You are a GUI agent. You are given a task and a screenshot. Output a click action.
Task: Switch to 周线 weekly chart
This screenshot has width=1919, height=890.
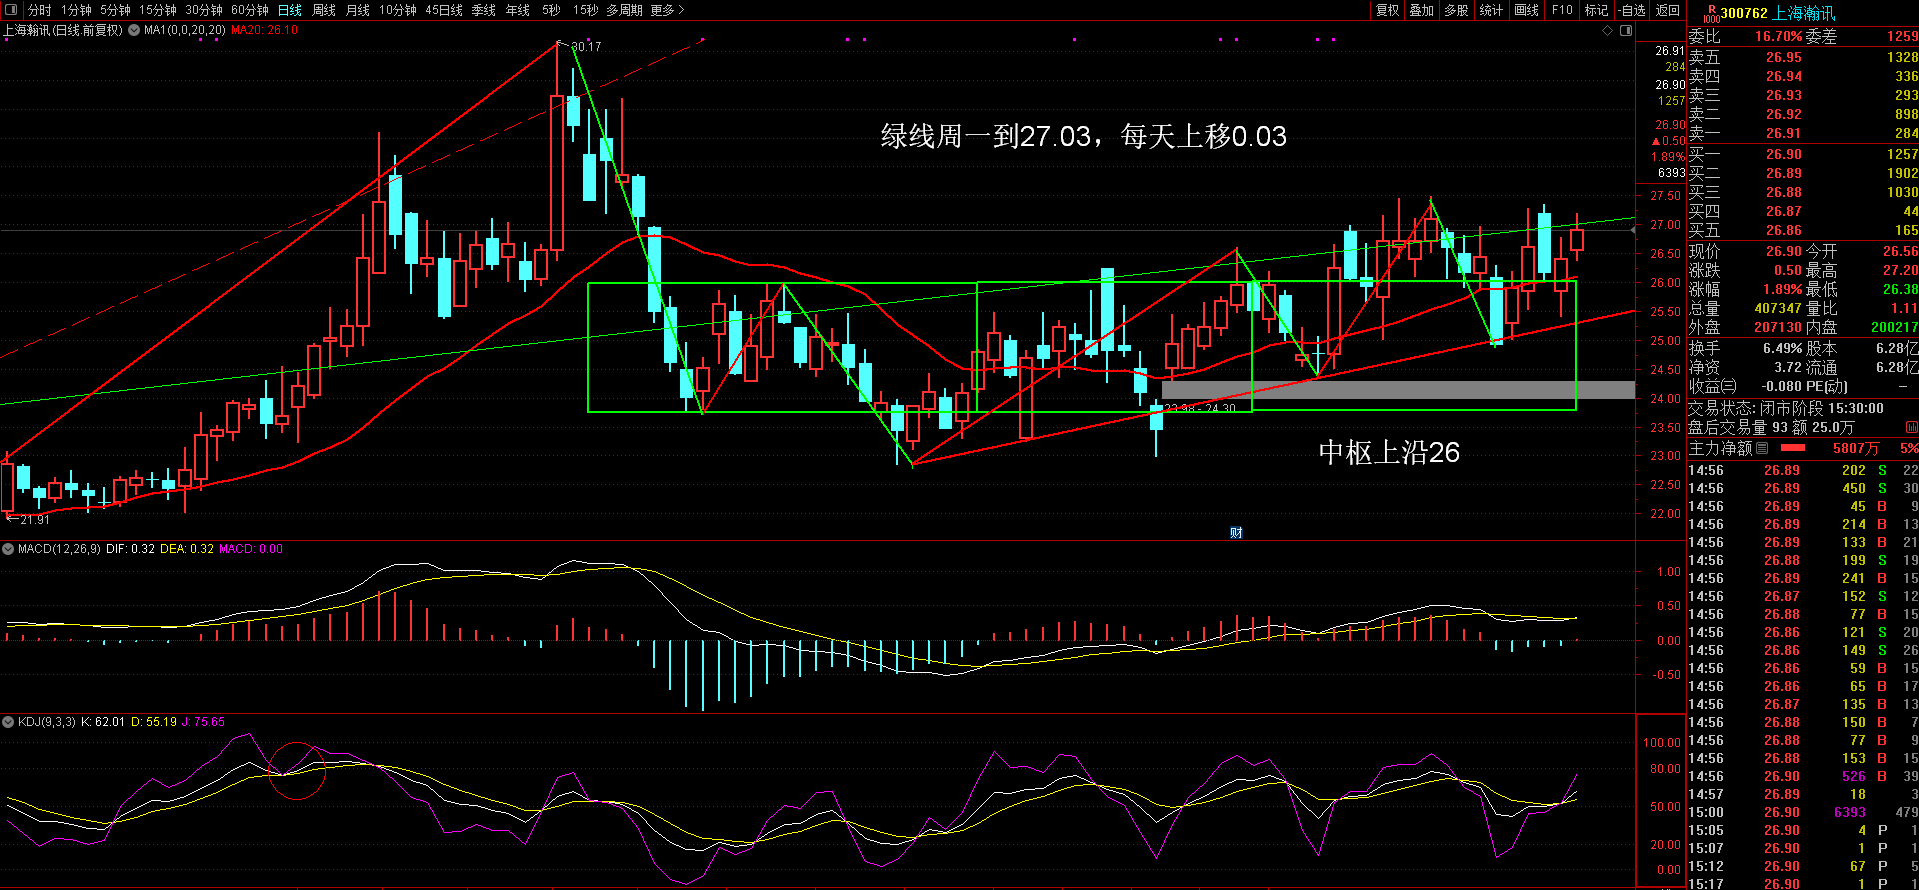tap(324, 10)
